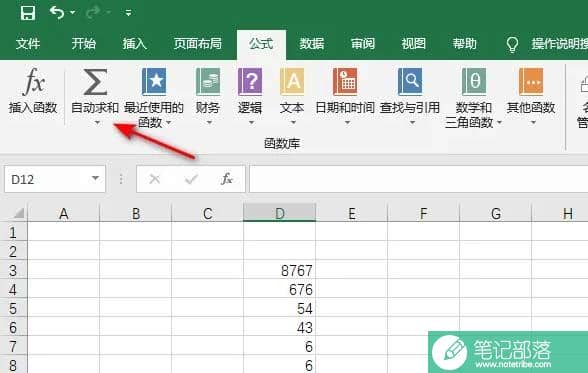Open the 数学和三角函数 icon

tap(474, 82)
